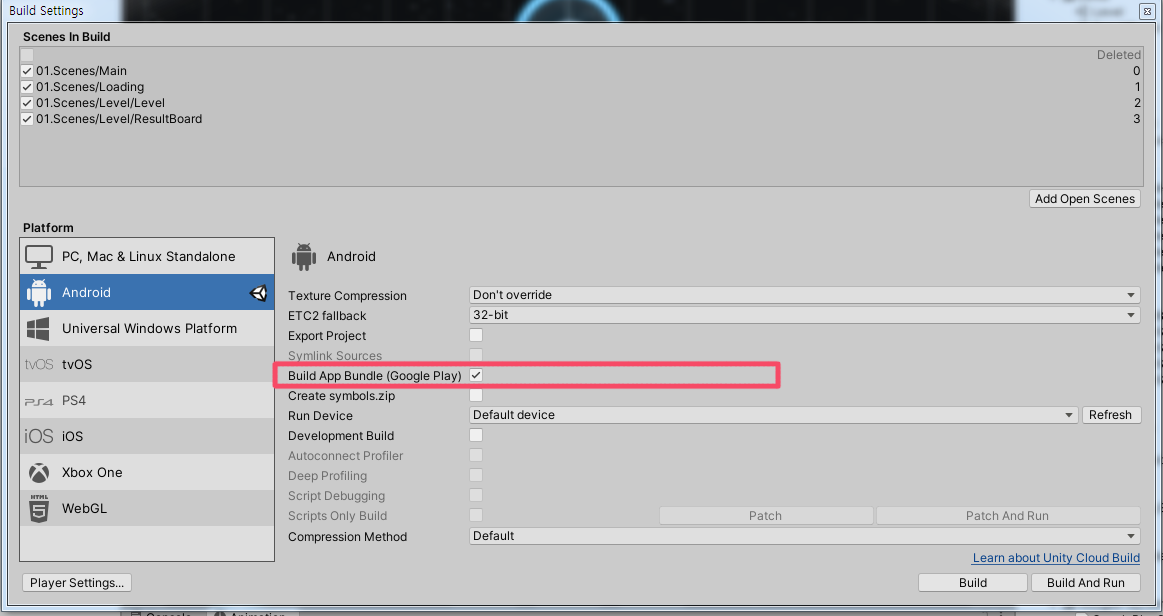
Task: Click the Xbox One logo icon
Action: (39, 473)
